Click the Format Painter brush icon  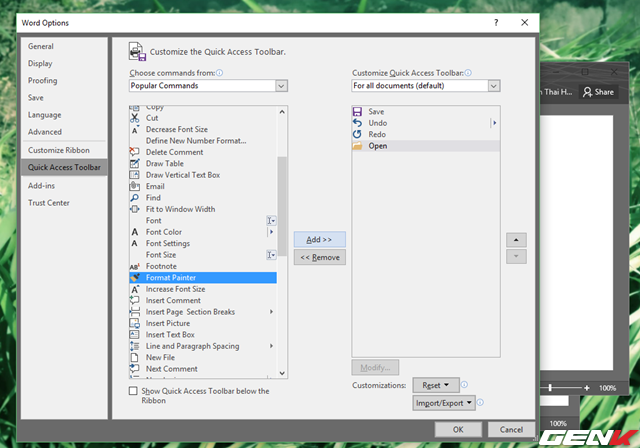tap(135, 278)
